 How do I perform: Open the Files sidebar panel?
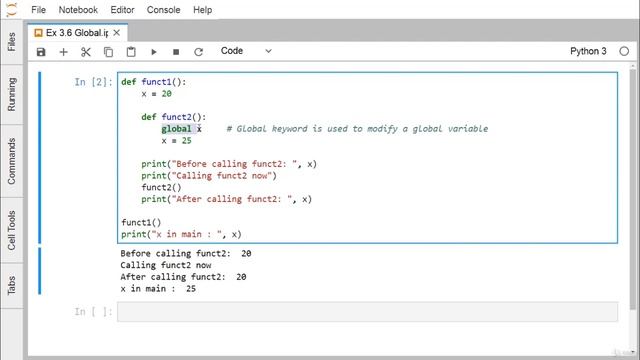11,42
